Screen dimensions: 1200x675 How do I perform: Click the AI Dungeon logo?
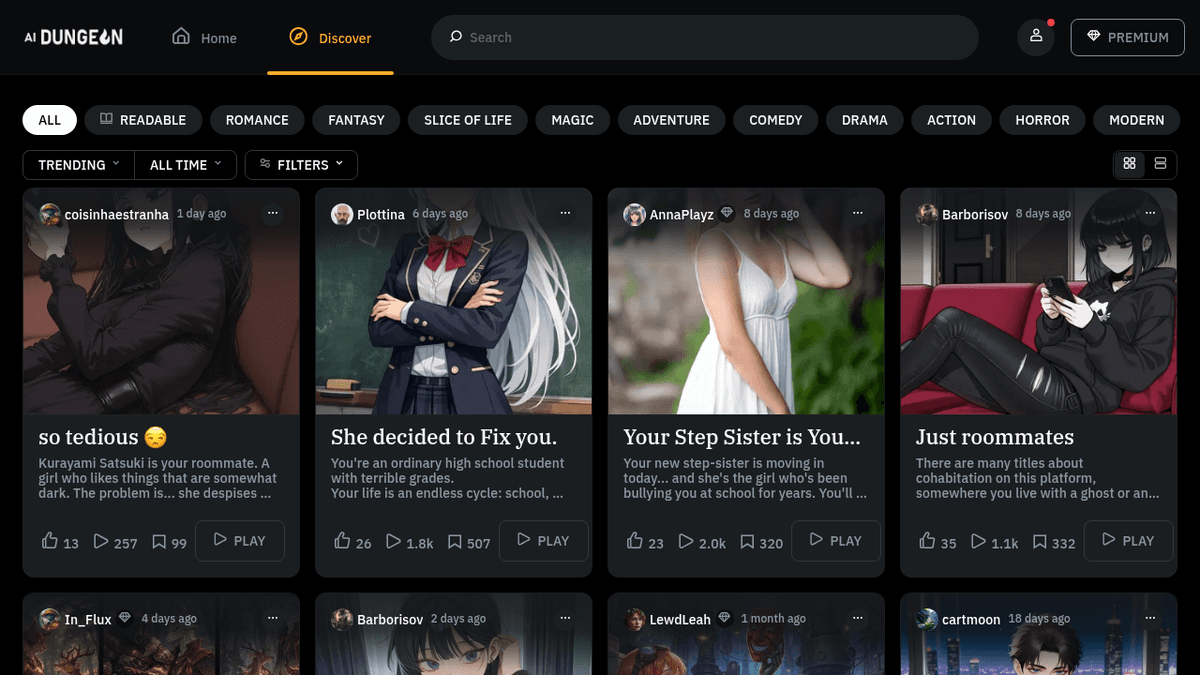coord(74,37)
